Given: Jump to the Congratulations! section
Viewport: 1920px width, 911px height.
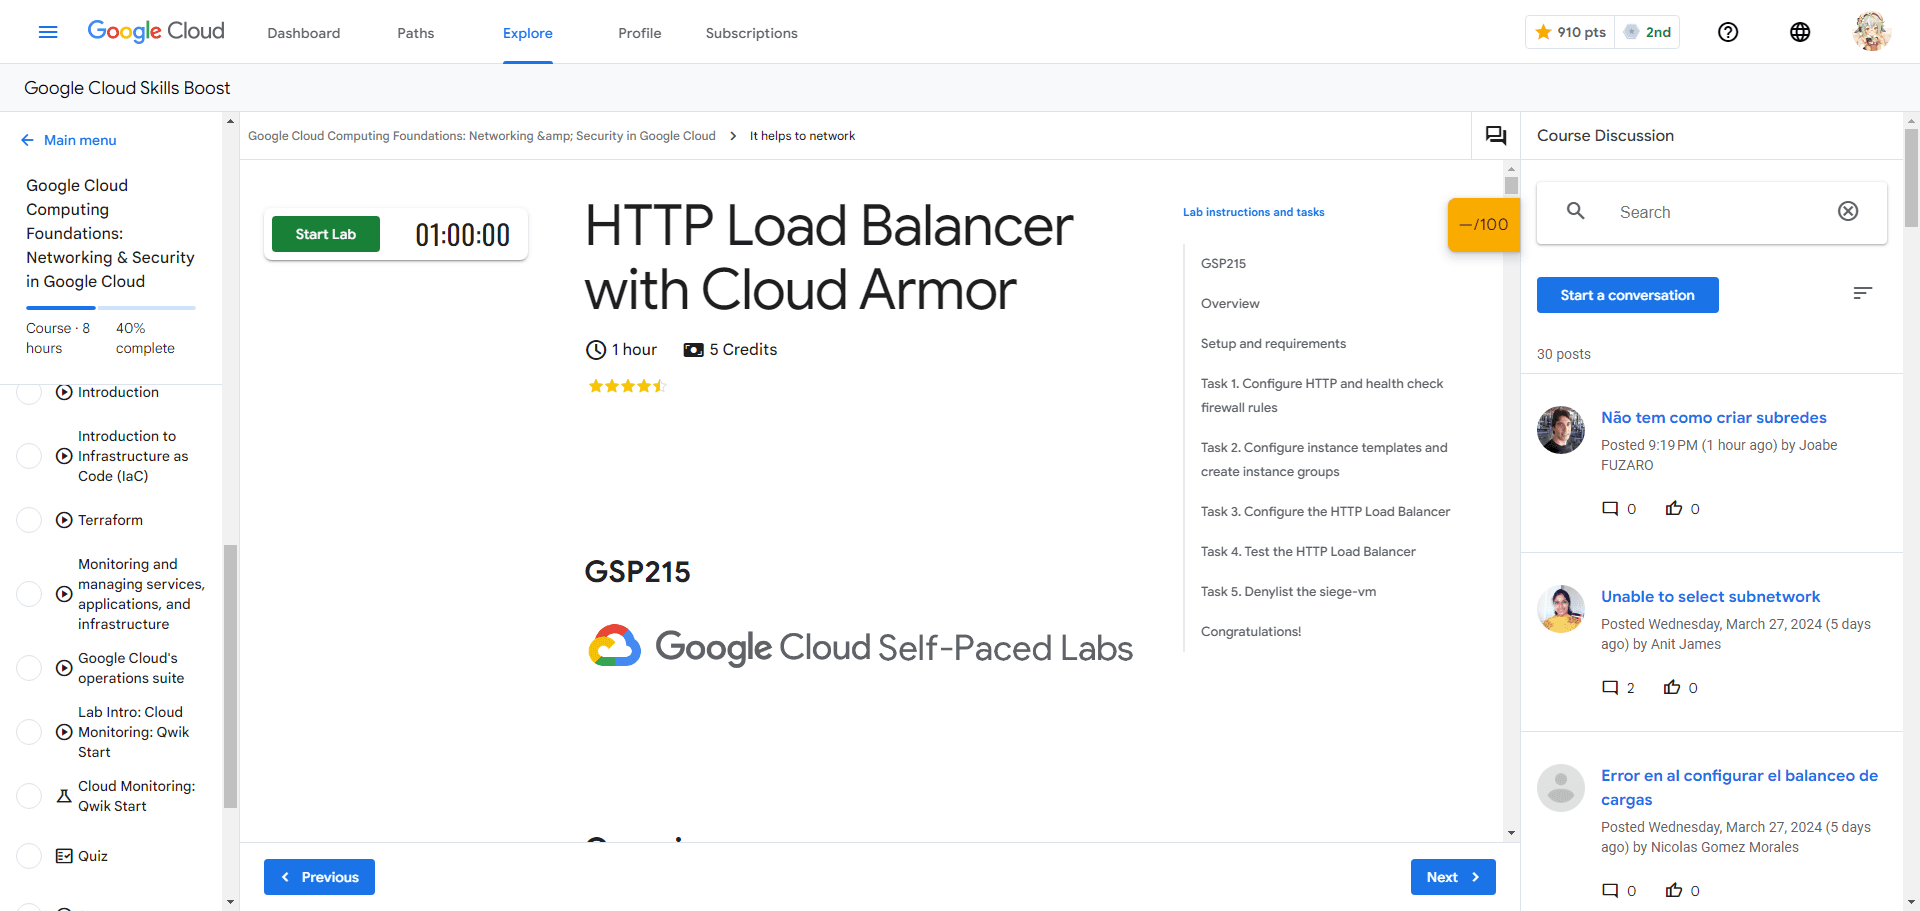Looking at the screenshot, I should click(x=1251, y=631).
